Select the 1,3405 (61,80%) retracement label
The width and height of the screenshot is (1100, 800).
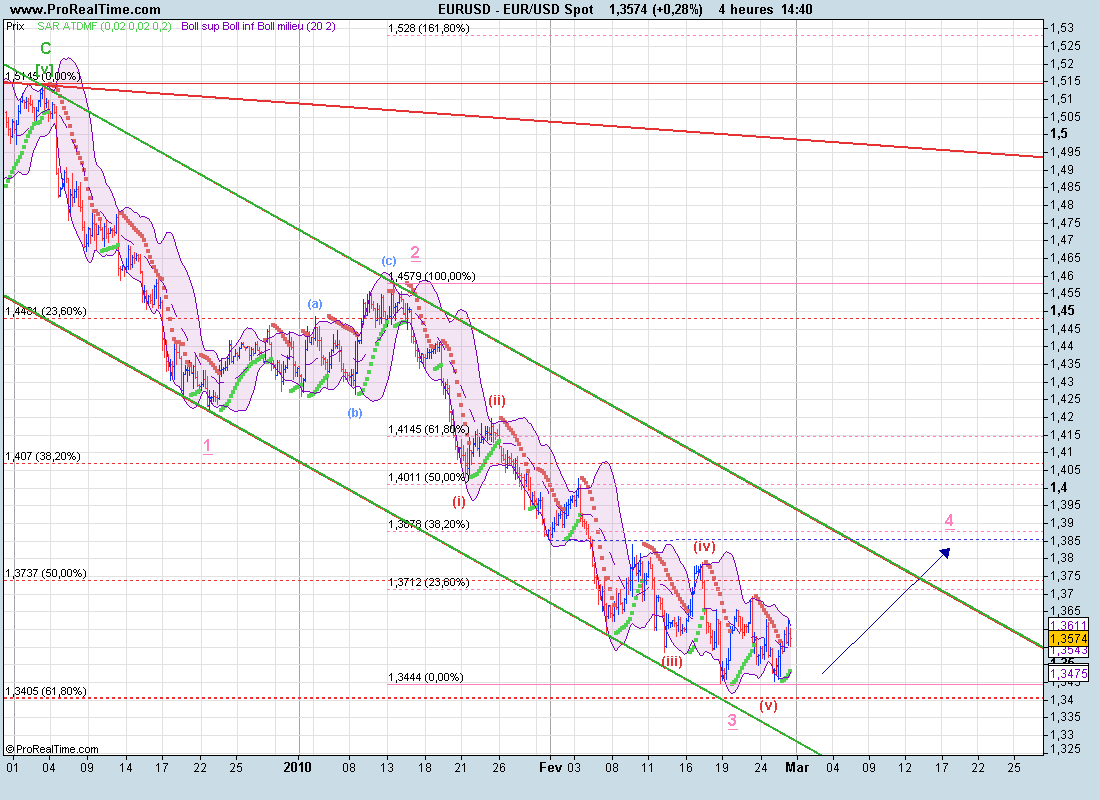(x=46, y=692)
